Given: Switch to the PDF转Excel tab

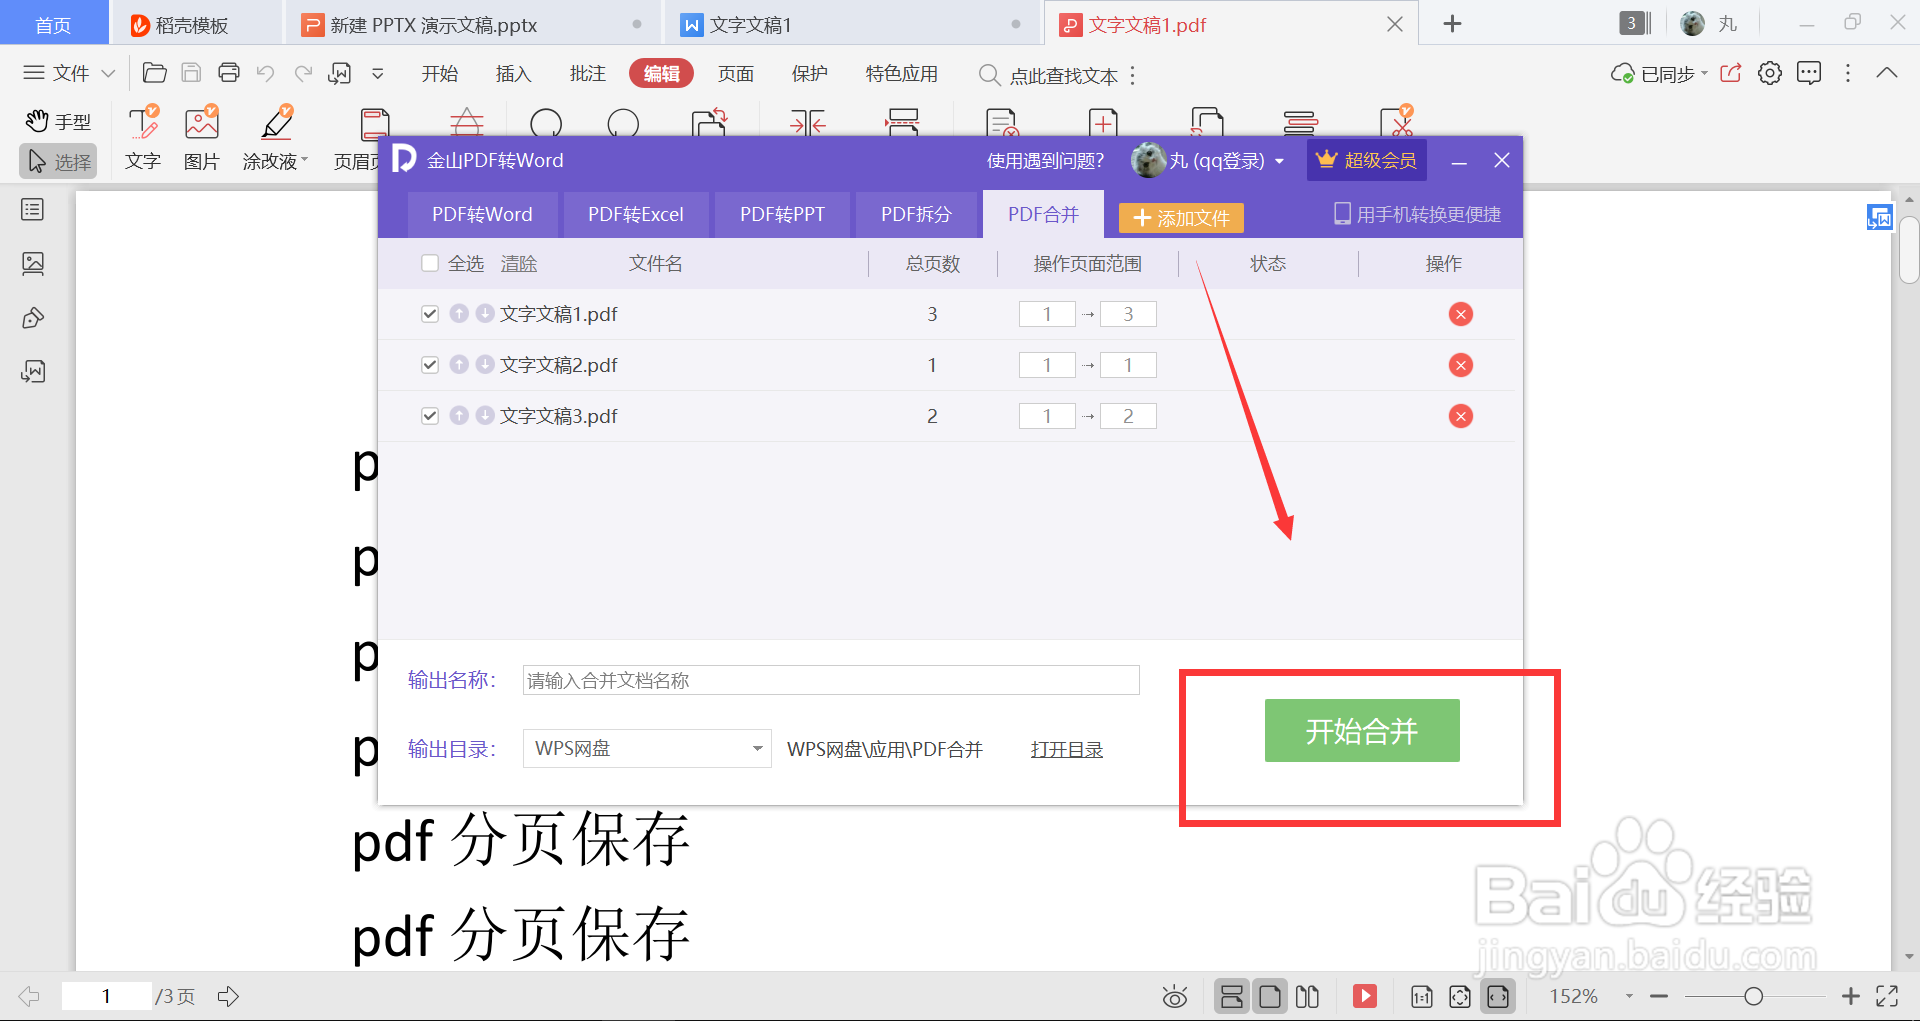Looking at the screenshot, I should tap(636, 214).
